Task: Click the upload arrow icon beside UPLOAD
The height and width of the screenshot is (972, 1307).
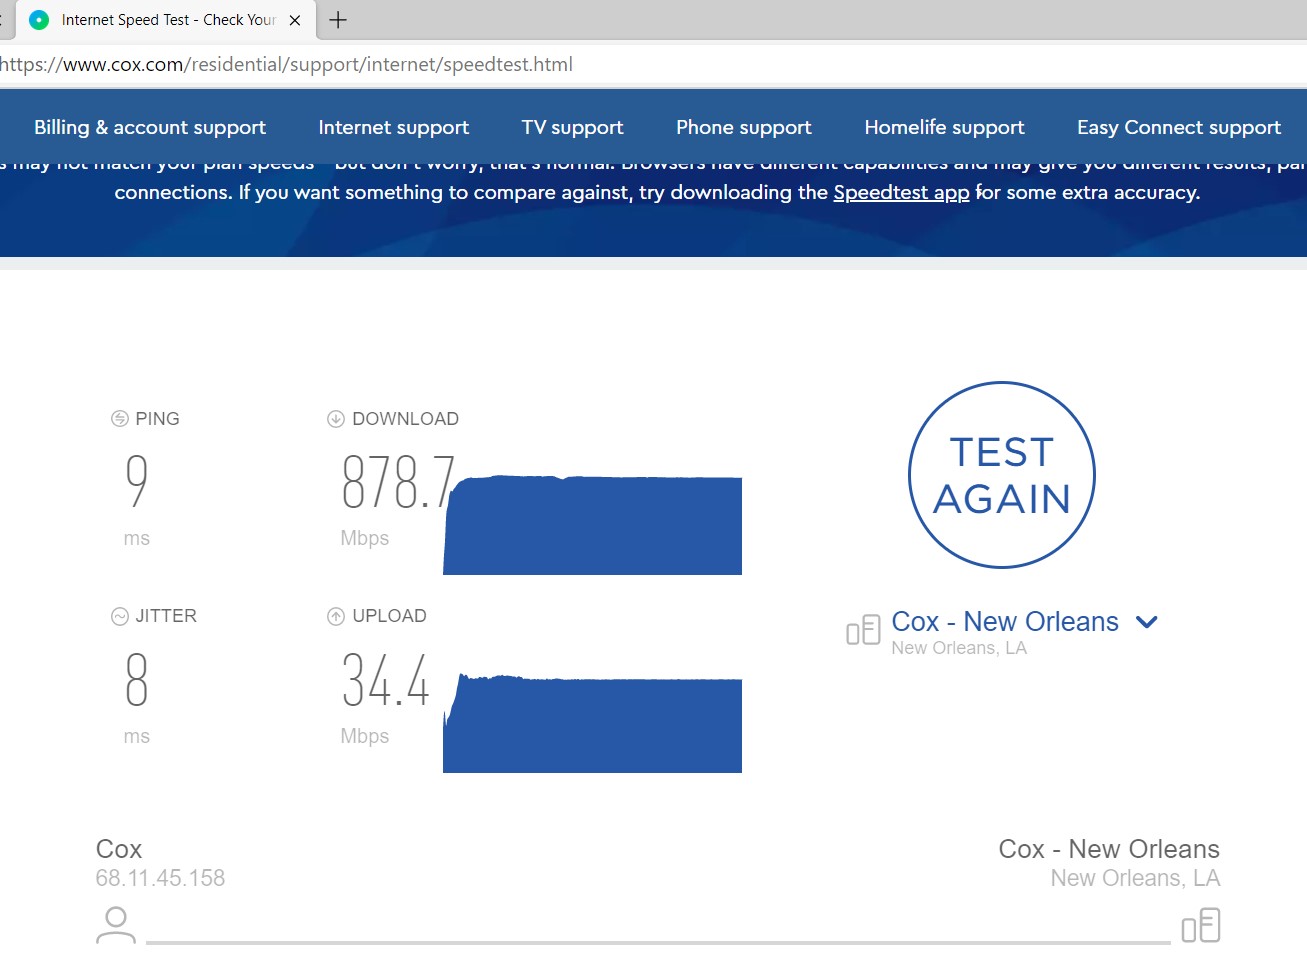Action: [x=336, y=616]
